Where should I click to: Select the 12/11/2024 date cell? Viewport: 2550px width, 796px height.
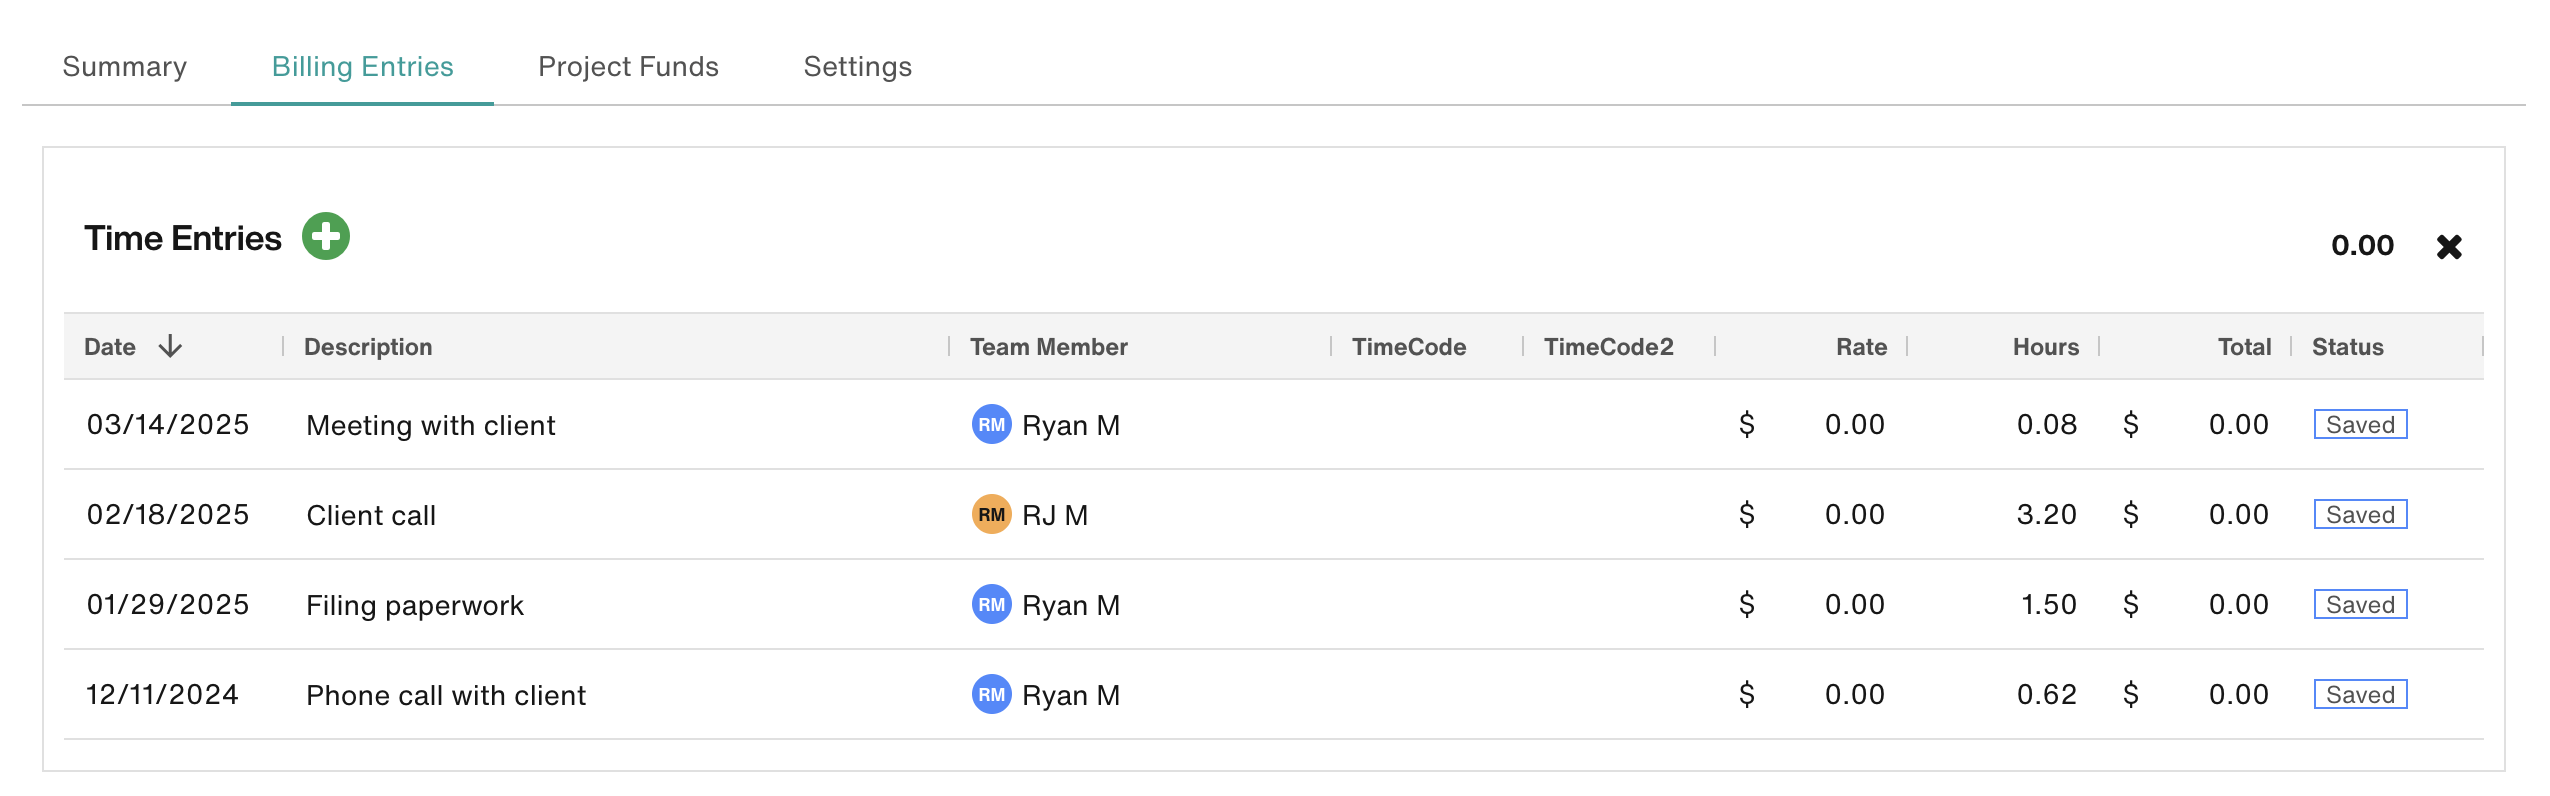tap(162, 694)
